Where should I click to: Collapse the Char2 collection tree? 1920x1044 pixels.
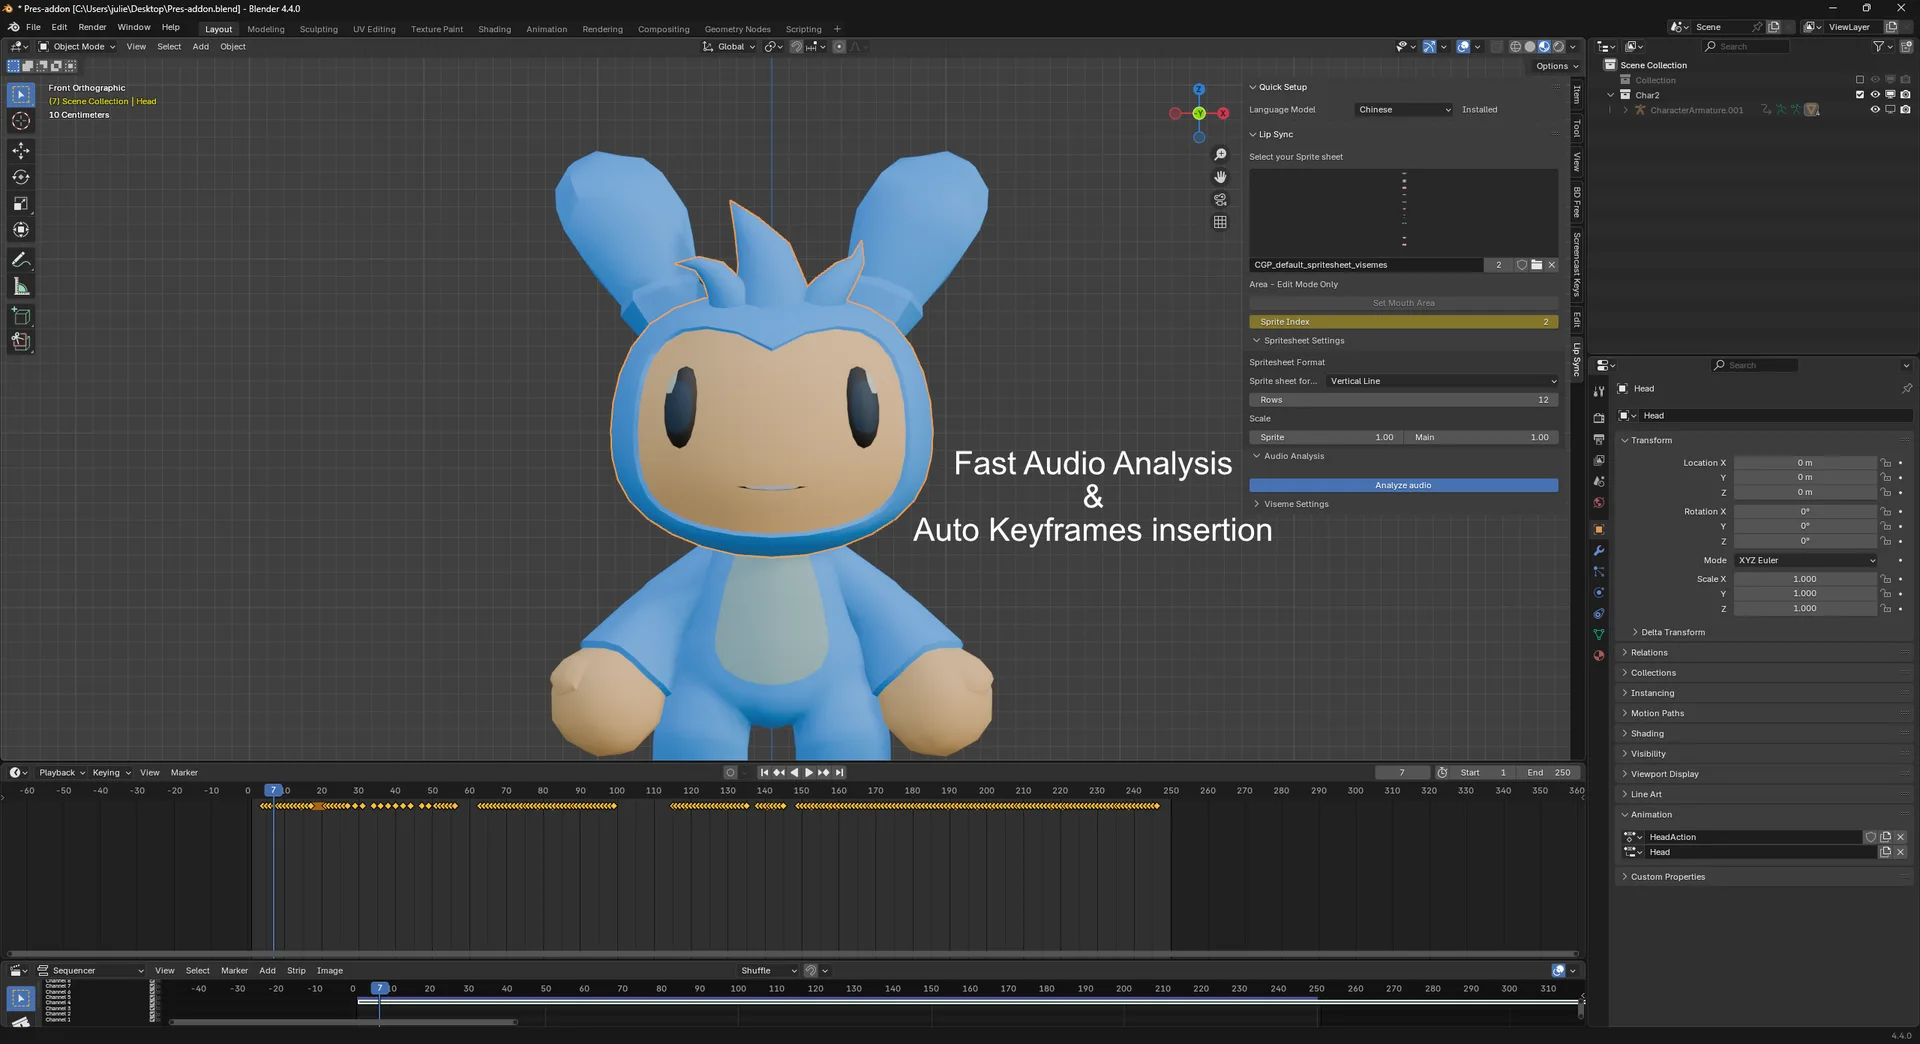[1611, 95]
